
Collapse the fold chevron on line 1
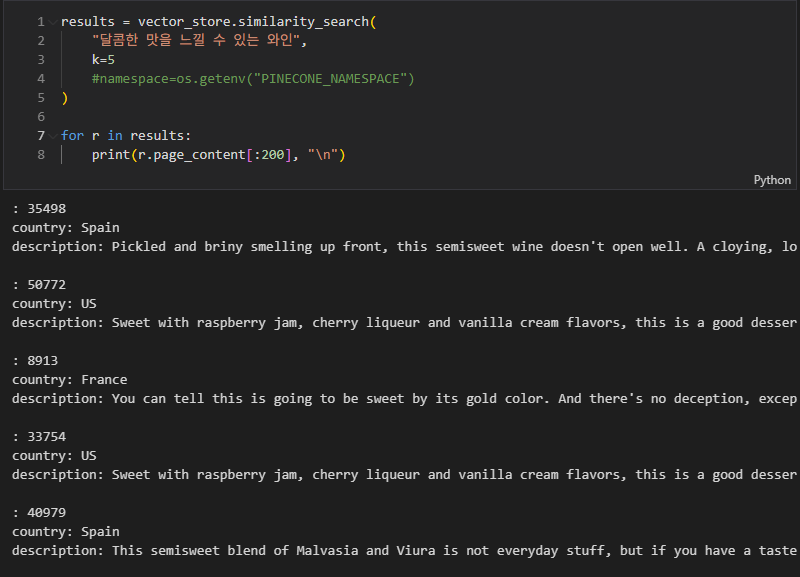[x=53, y=22]
